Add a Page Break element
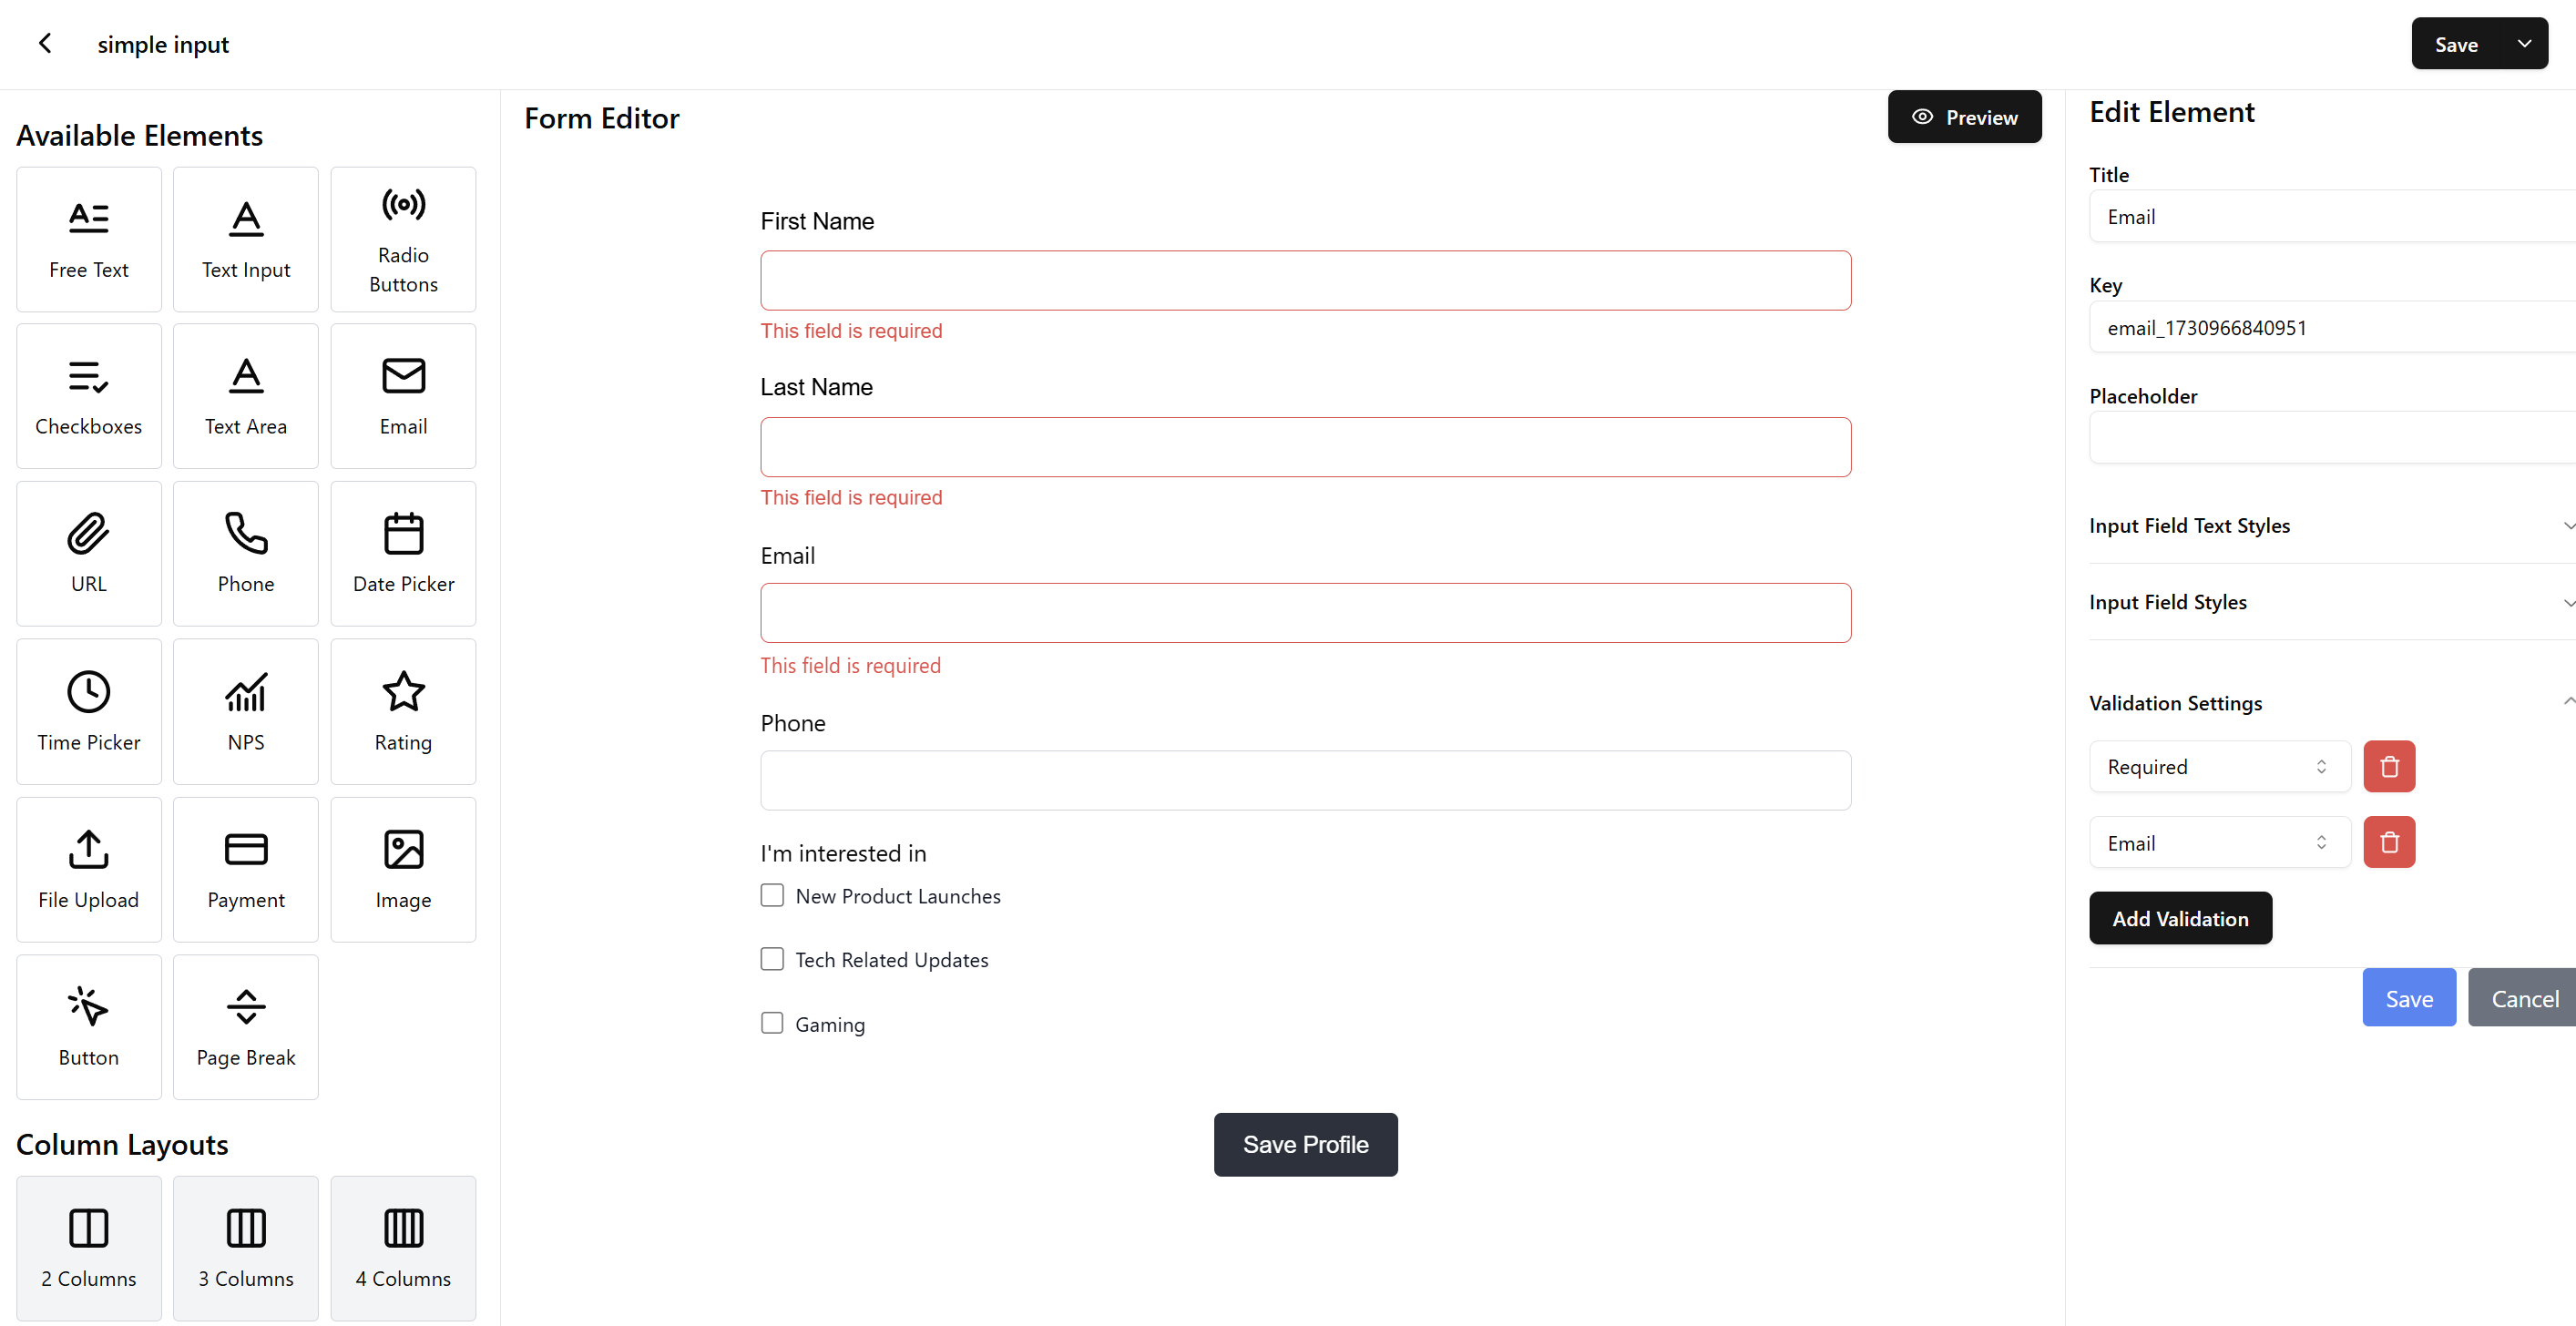Screen dimensions: 2576x1326 pyautogui.click(x=245, y=1026)
